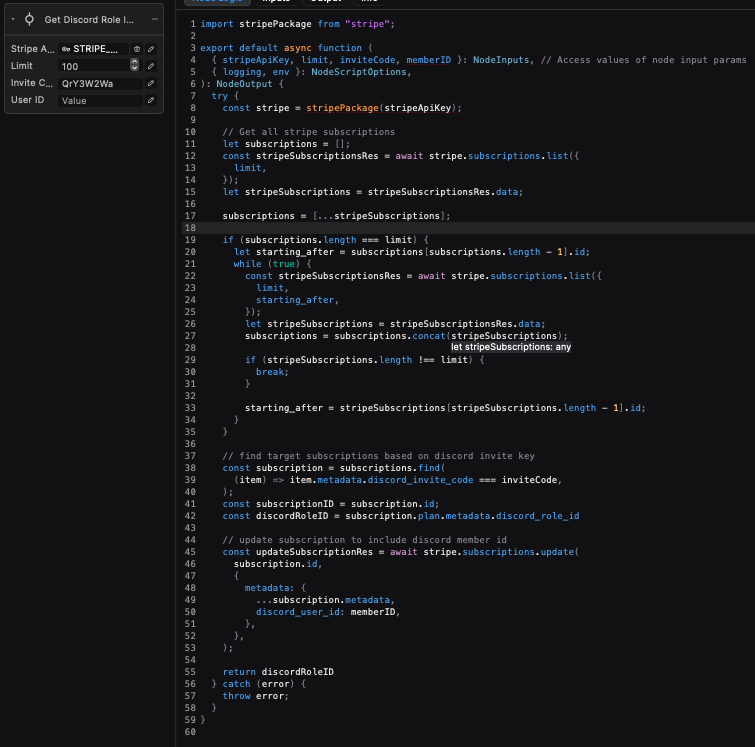Viewport: 755px width, 747px height.
Task: Click the STRIPE secret key input field
Action: [94, 49]
